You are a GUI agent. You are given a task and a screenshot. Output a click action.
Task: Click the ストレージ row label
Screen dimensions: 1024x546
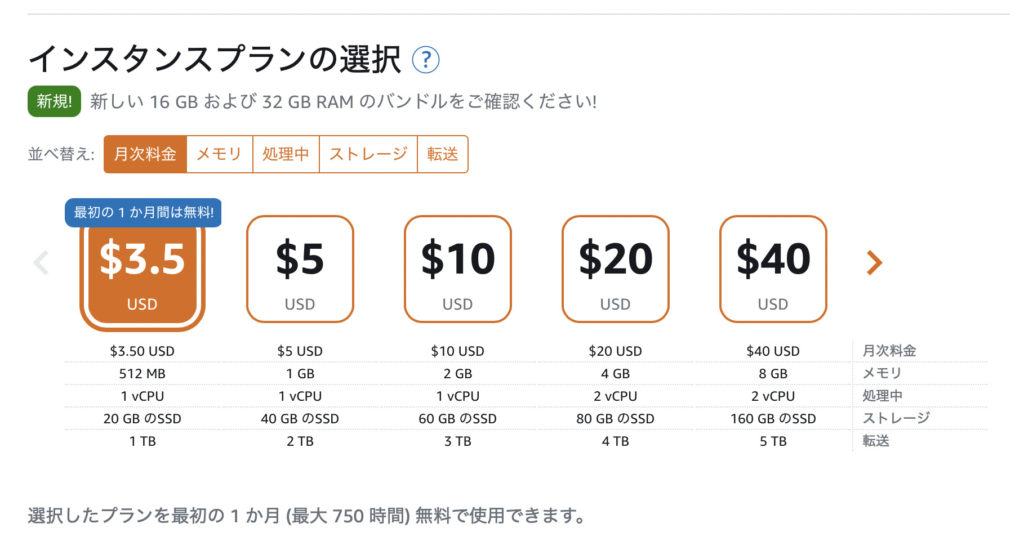tap(896, 418)
